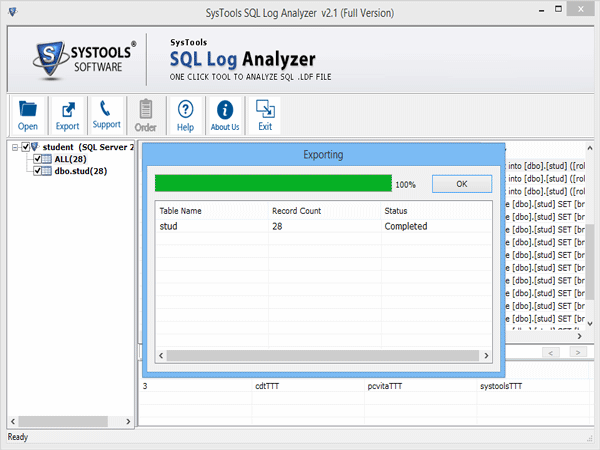Toggle the dbo.stud(28) checkbox
Screen dimensions: 600x450
click(x=38, y=171)
